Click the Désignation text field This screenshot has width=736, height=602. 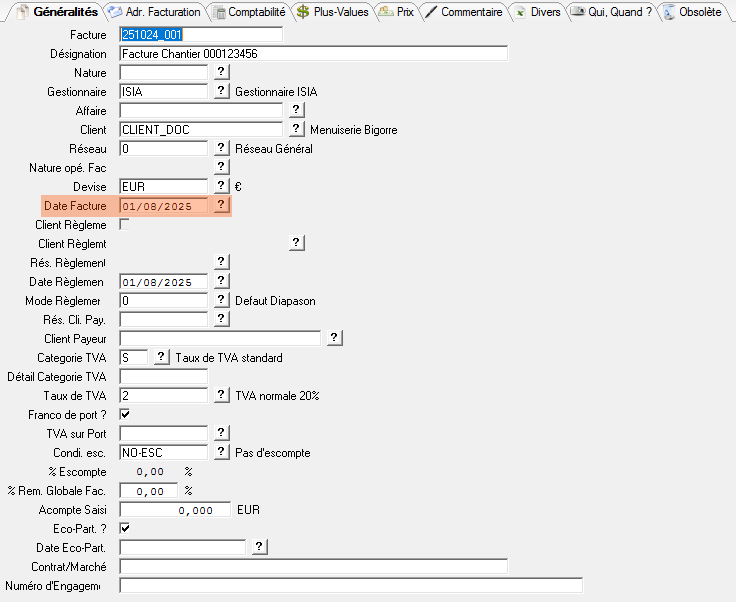tap(313, 53)
